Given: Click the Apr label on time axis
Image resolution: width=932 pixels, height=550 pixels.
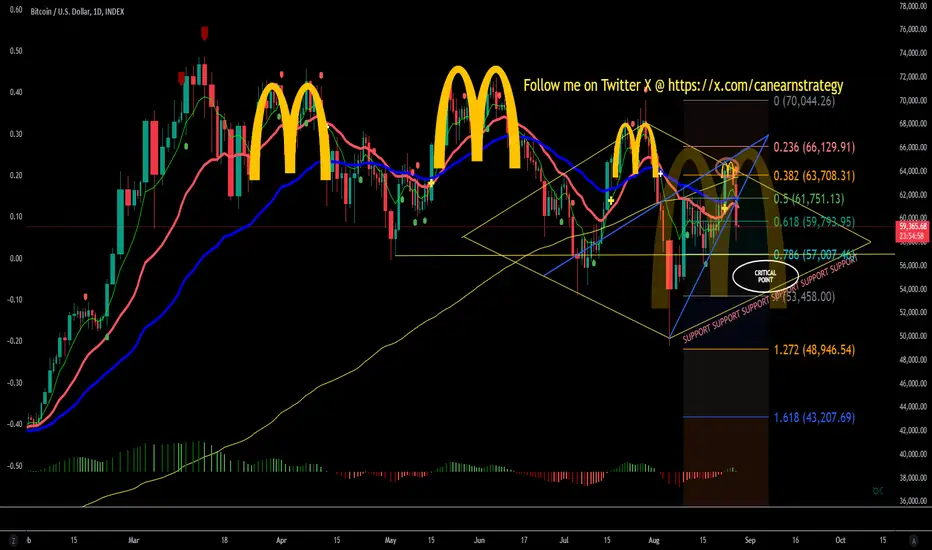Looking at the screenshot, I should 281,540.
